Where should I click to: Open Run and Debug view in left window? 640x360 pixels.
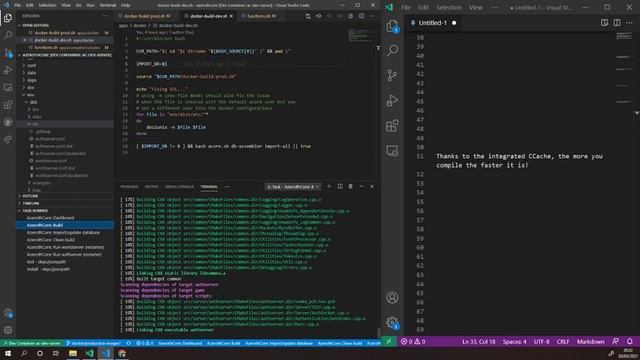point(8,71)
